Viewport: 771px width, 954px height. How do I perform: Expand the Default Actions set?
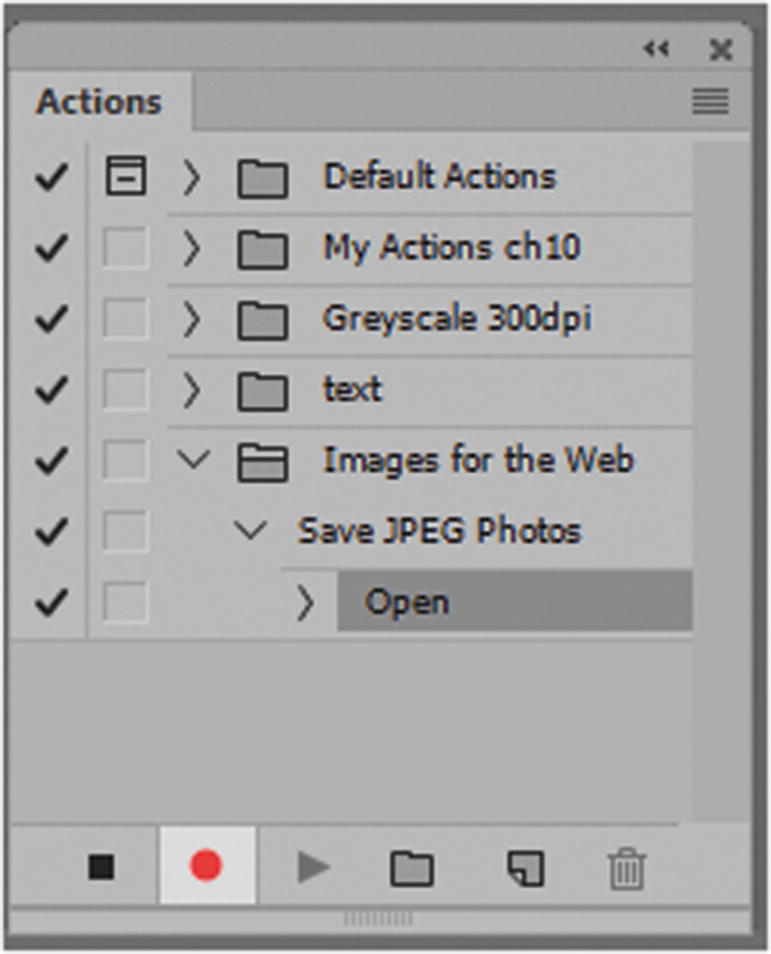point(191,179)
